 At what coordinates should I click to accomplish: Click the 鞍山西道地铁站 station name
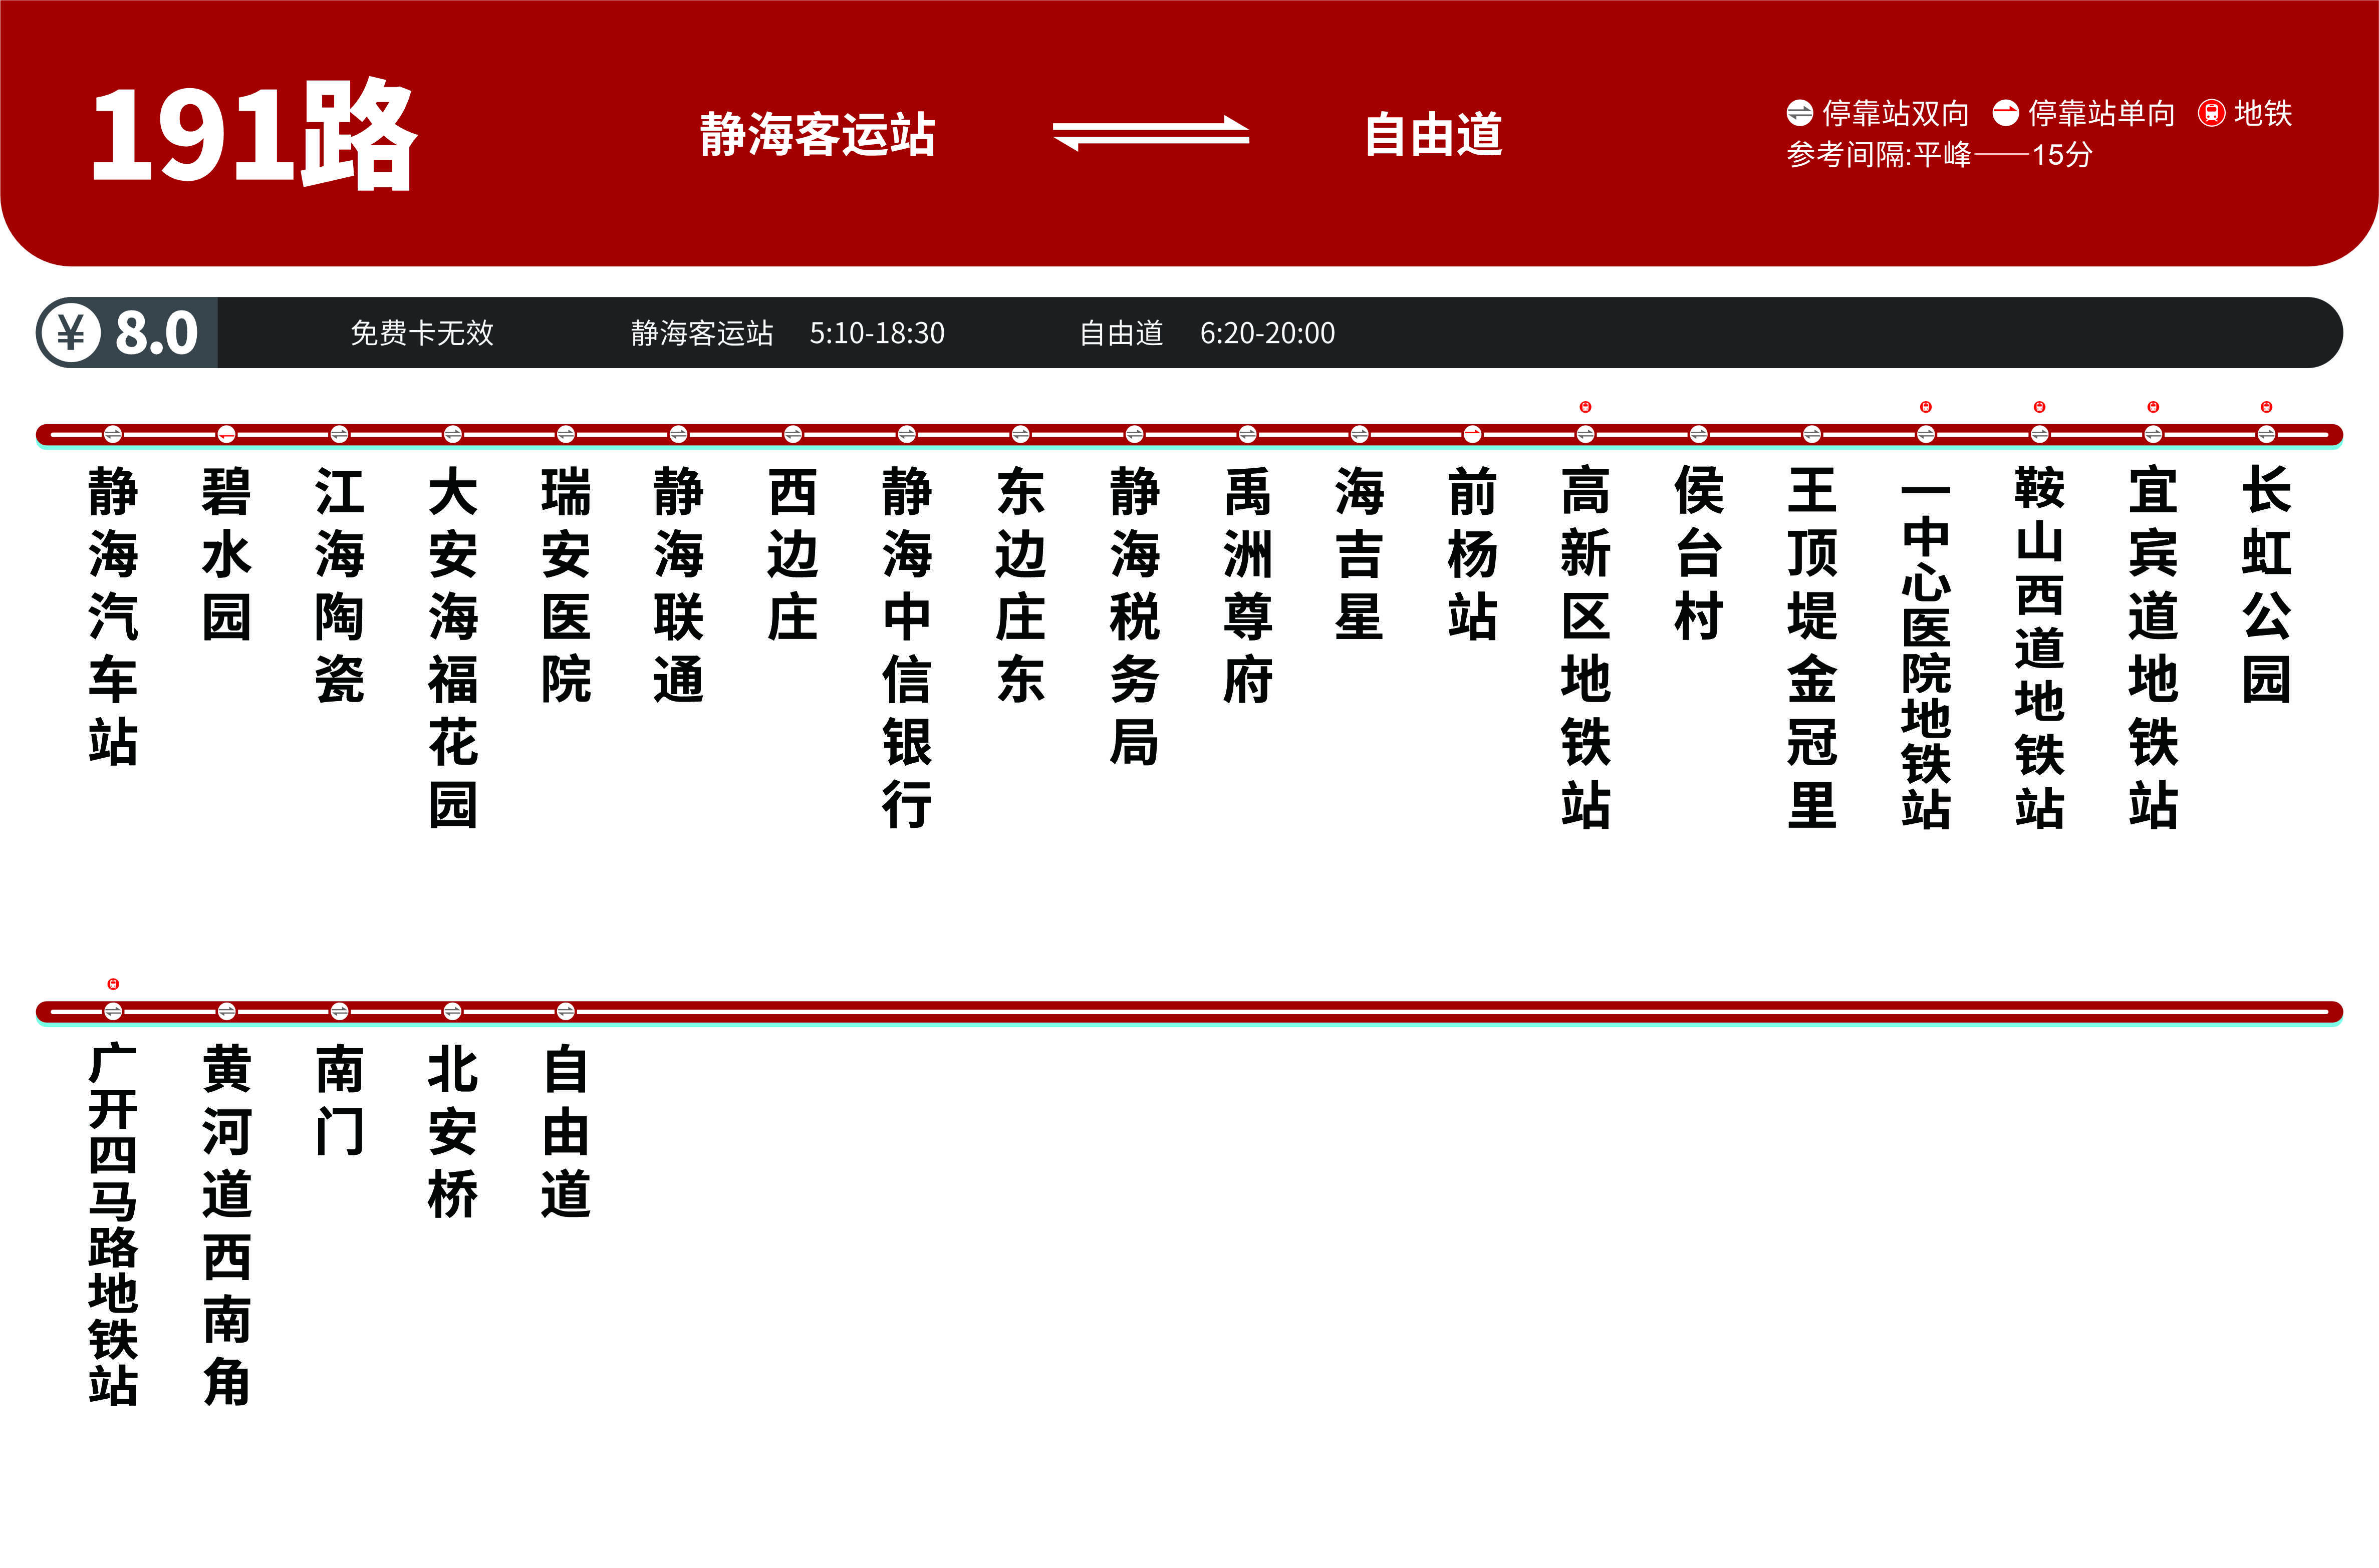coord(2039,647)
